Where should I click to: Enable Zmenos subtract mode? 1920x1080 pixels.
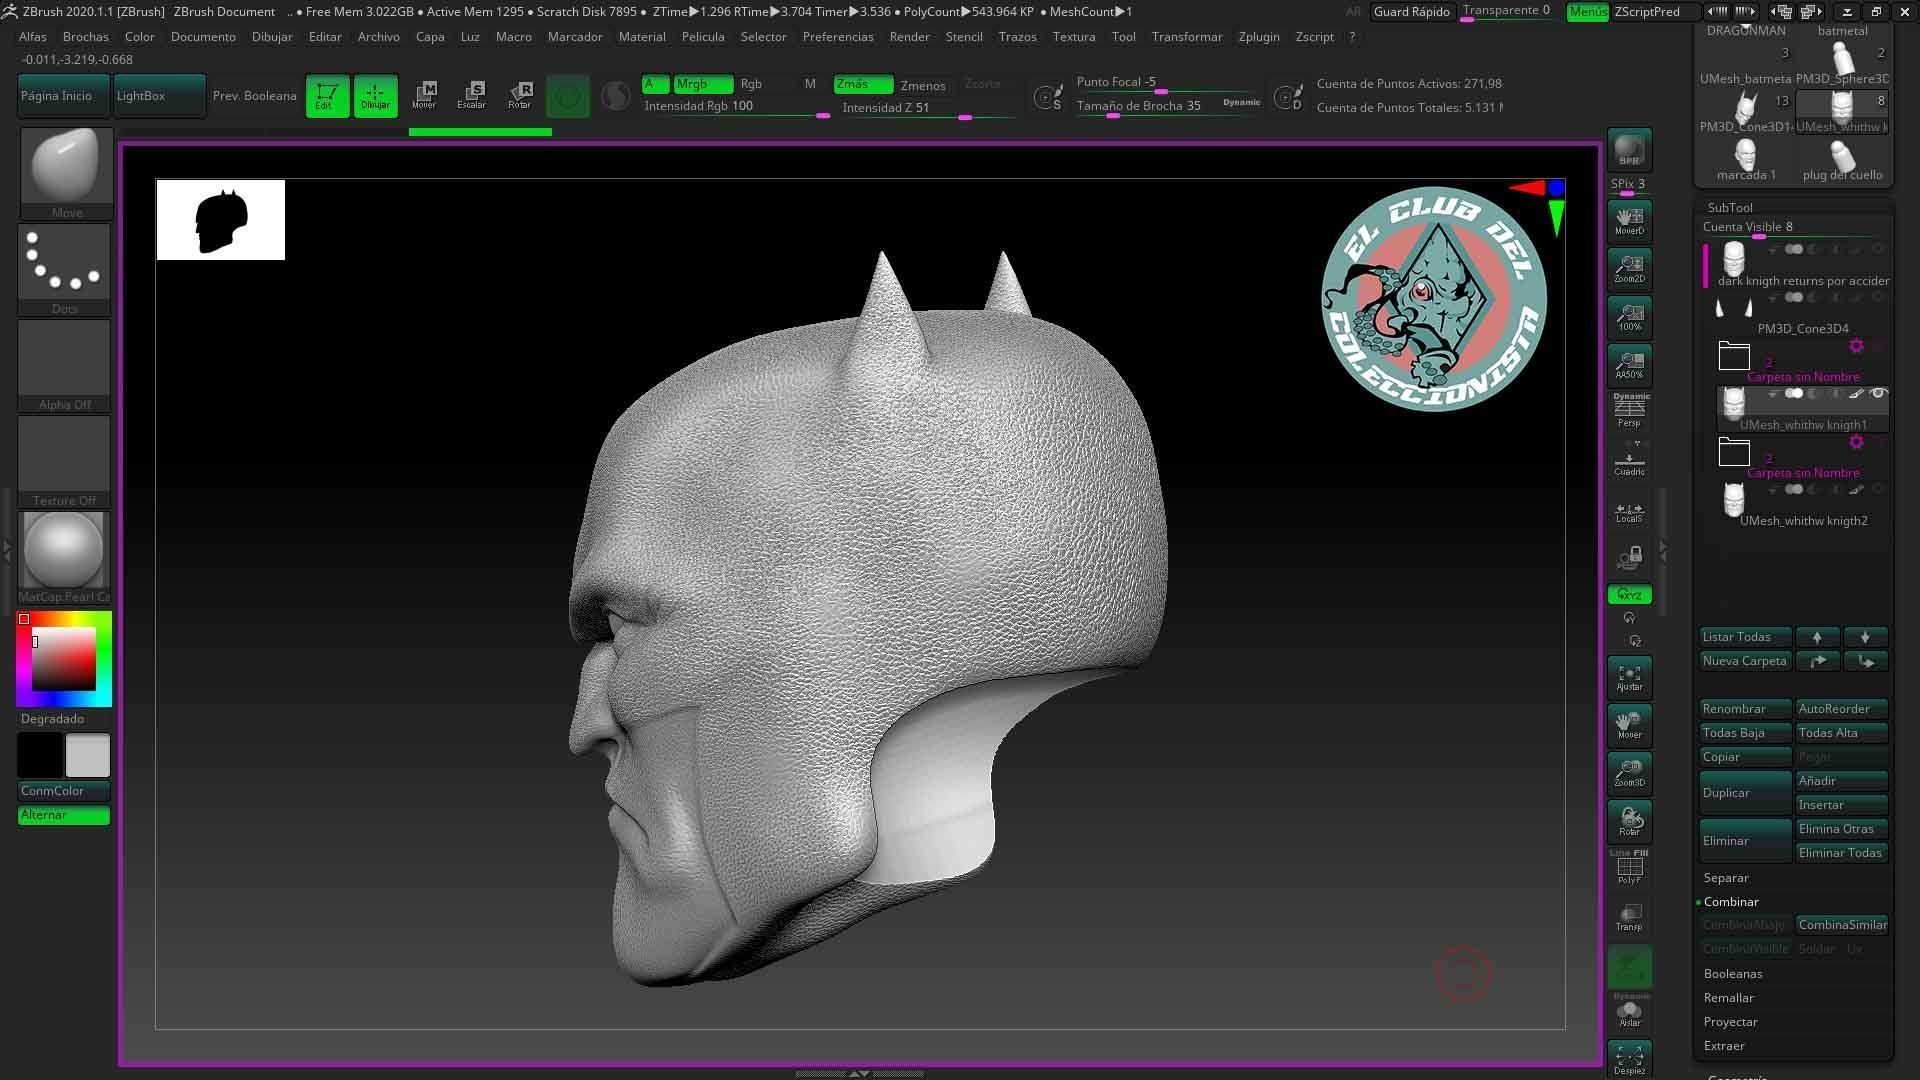tap(922, 85)
